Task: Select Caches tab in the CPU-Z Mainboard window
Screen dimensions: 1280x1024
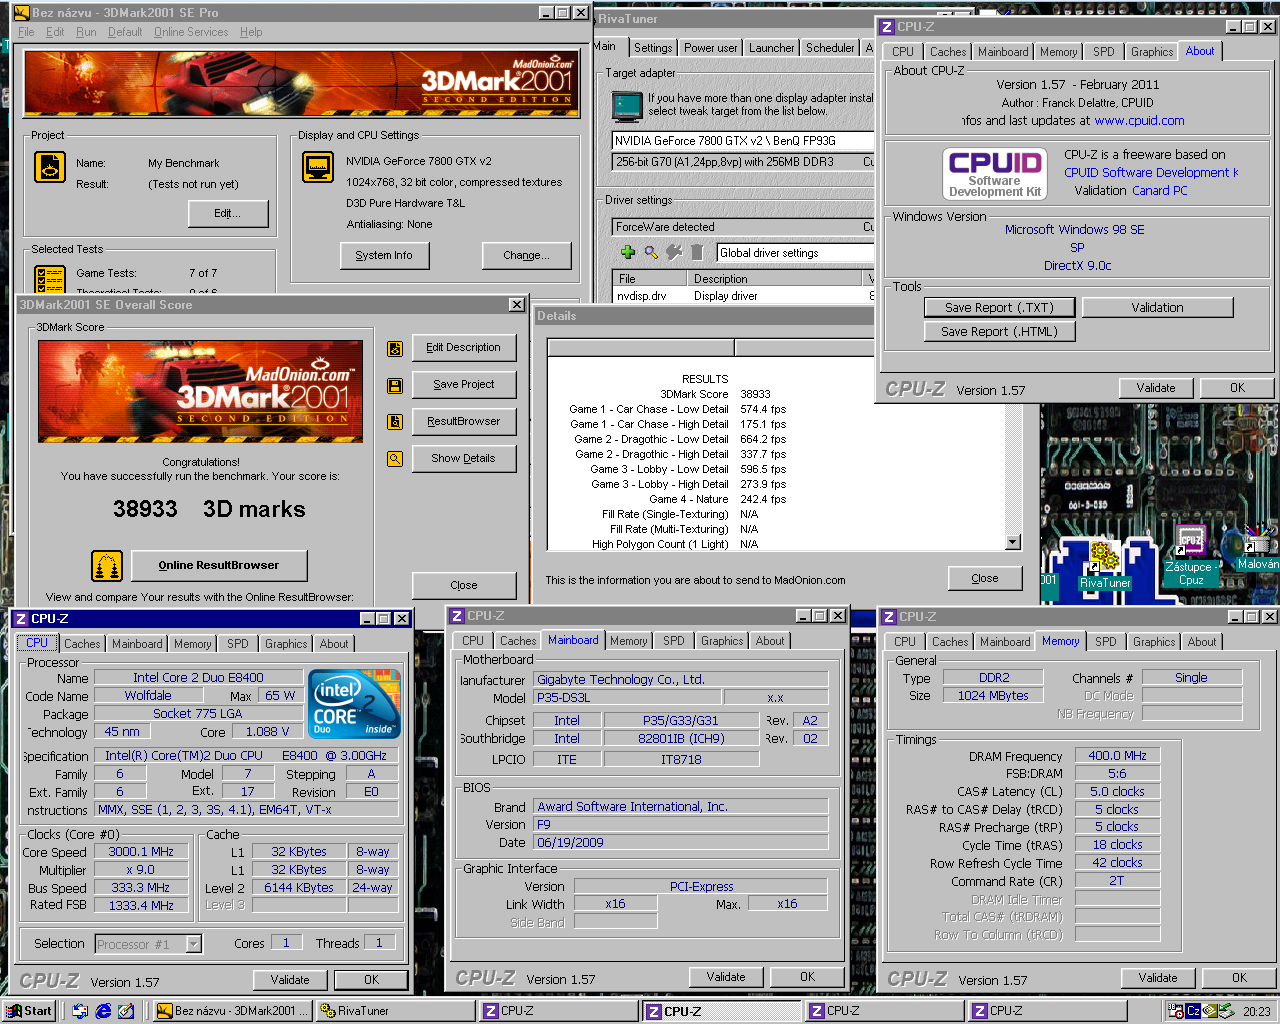Action: click(518, 641)
